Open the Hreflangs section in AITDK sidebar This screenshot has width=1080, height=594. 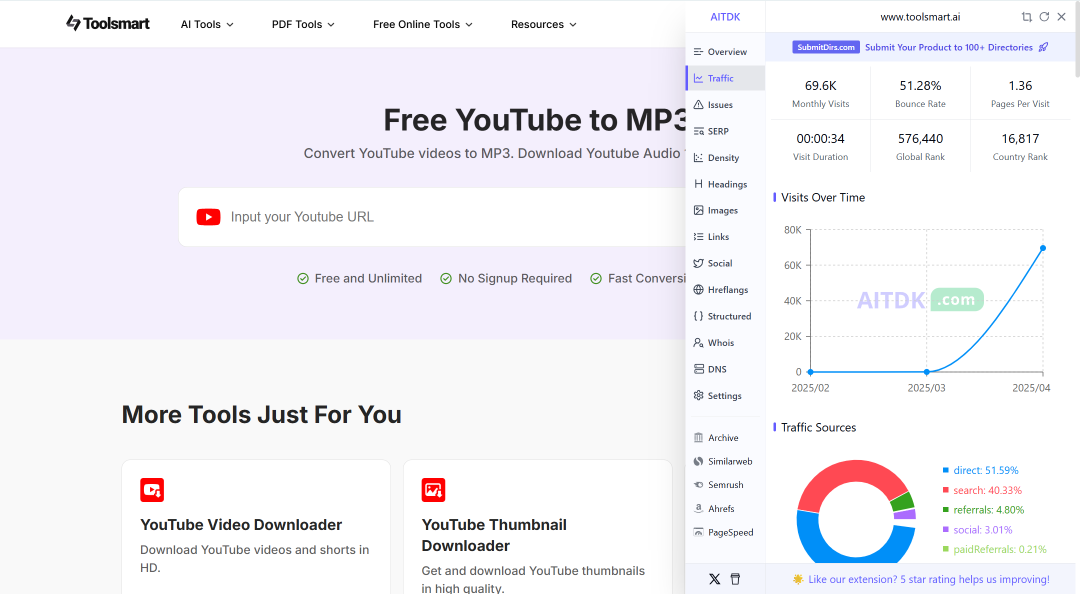tap(725, 289)
